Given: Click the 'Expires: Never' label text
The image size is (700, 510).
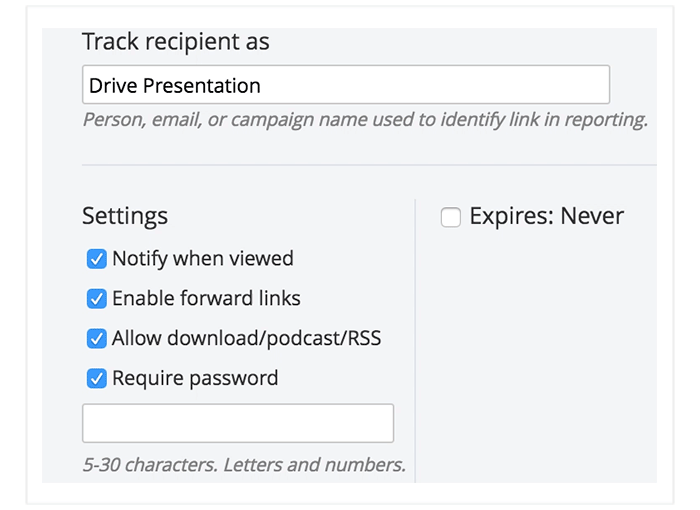Looking at the screenshot, I should 546,216.
